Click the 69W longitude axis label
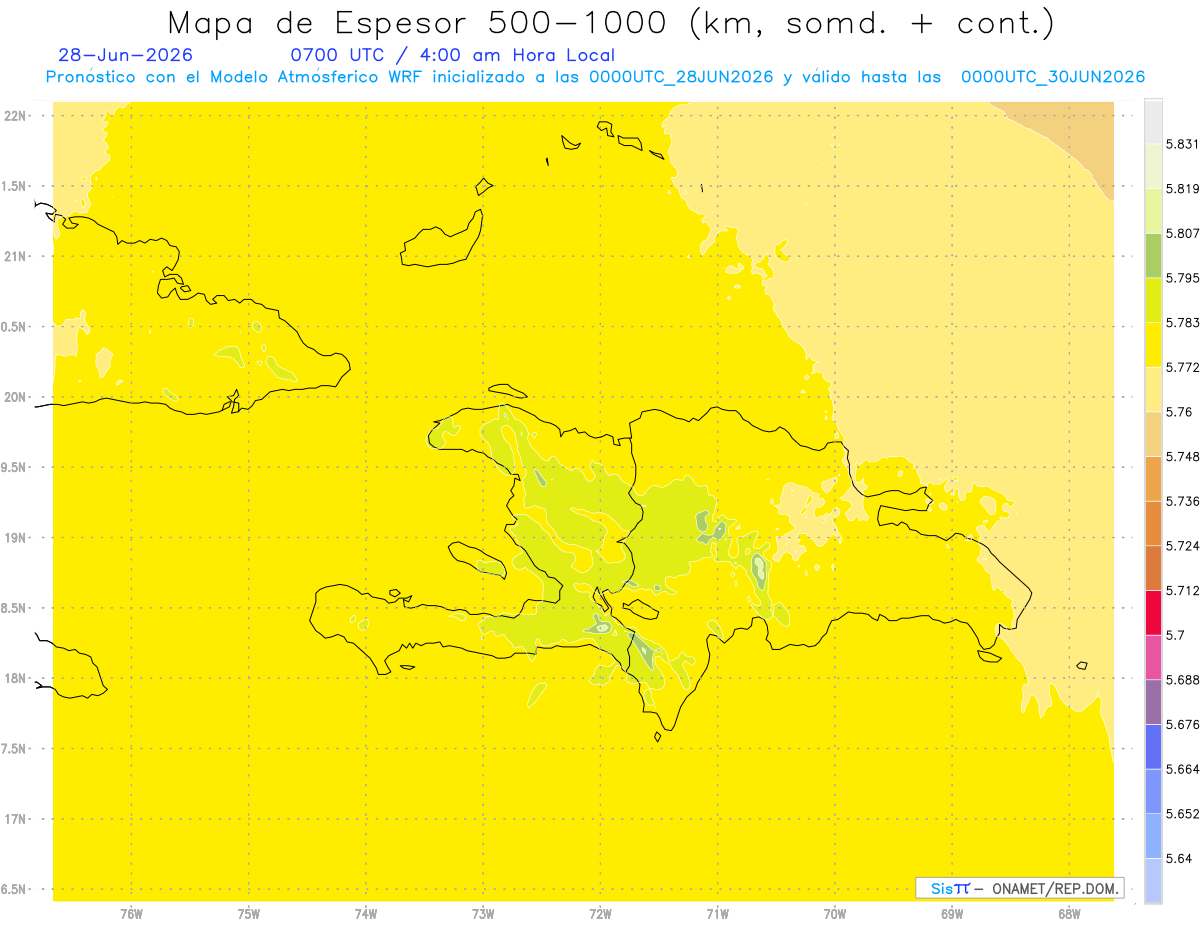The image size is (1200, 927). click(951, 914)
